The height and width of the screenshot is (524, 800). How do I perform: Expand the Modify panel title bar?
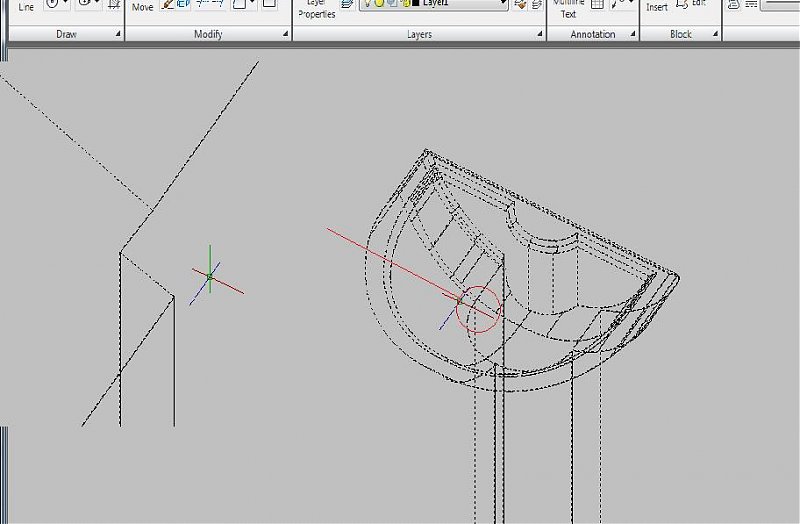(208, 34)
